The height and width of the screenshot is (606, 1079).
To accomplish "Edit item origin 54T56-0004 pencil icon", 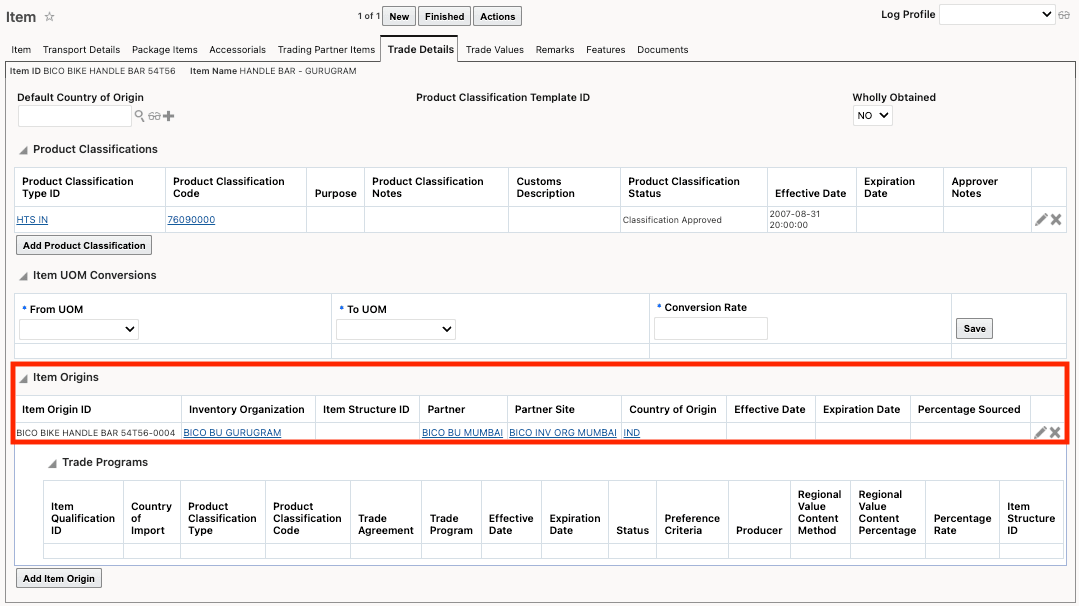I will click(1040, 433).
